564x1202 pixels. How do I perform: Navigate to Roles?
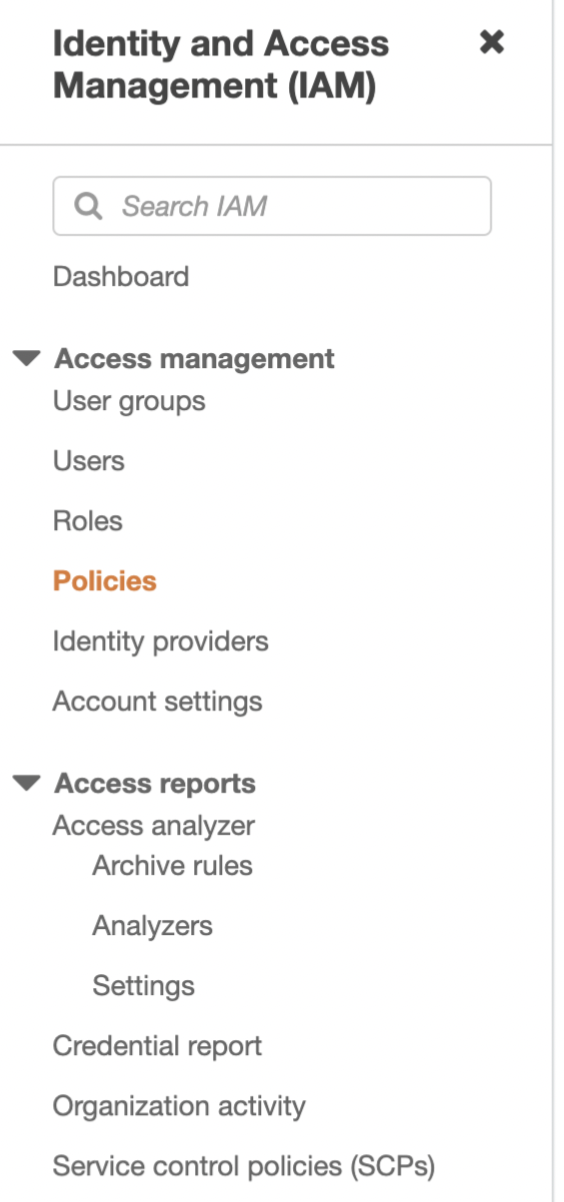point(88,521)
